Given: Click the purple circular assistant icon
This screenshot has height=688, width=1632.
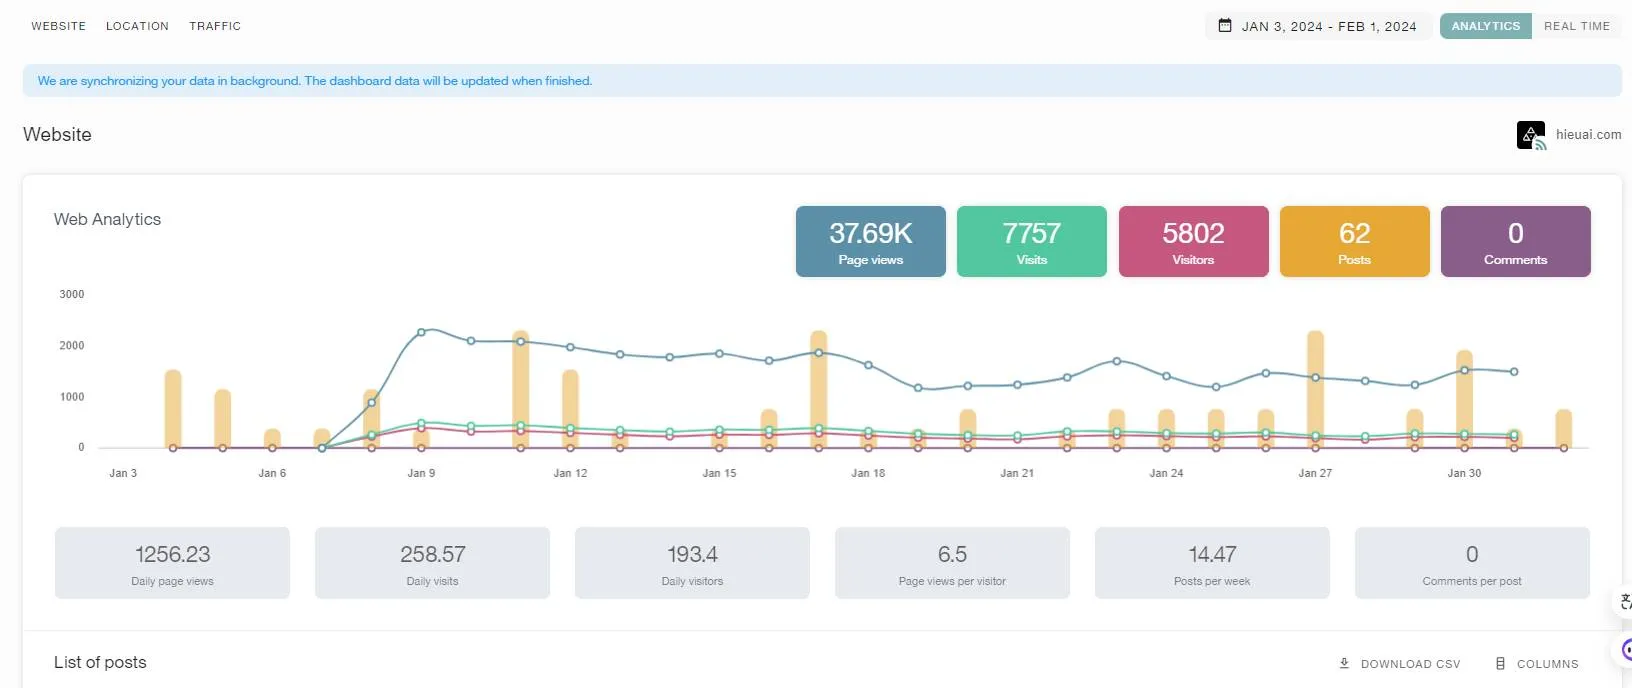Looking at the screenshot, I should [x=1626, y=650].
